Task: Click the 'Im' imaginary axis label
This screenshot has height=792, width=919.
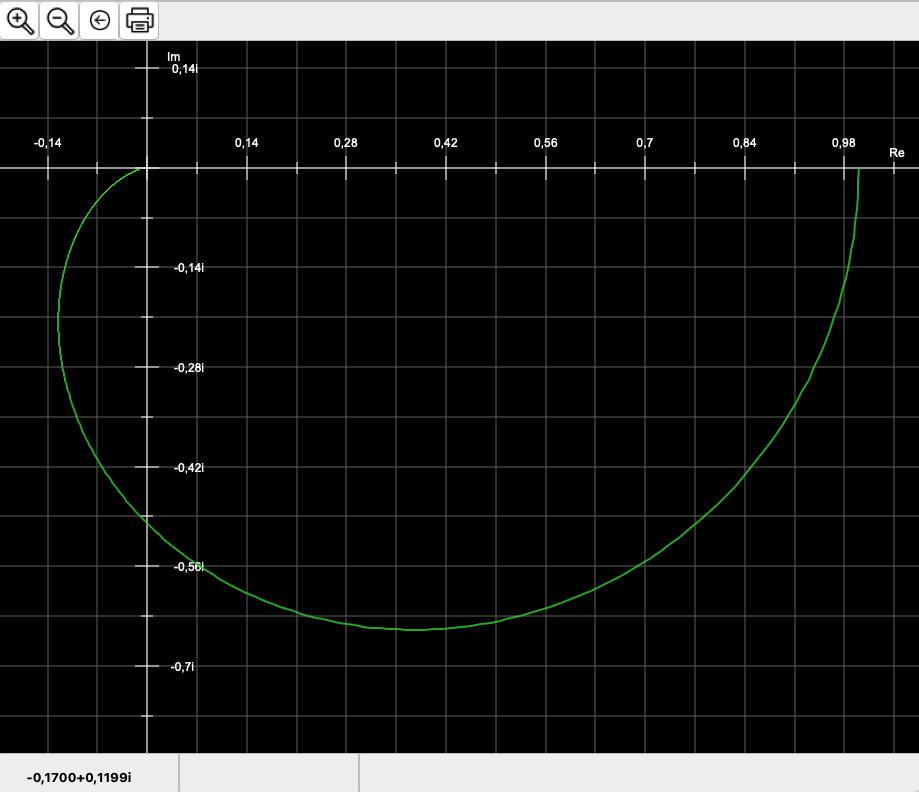Action: click(174, 57)
